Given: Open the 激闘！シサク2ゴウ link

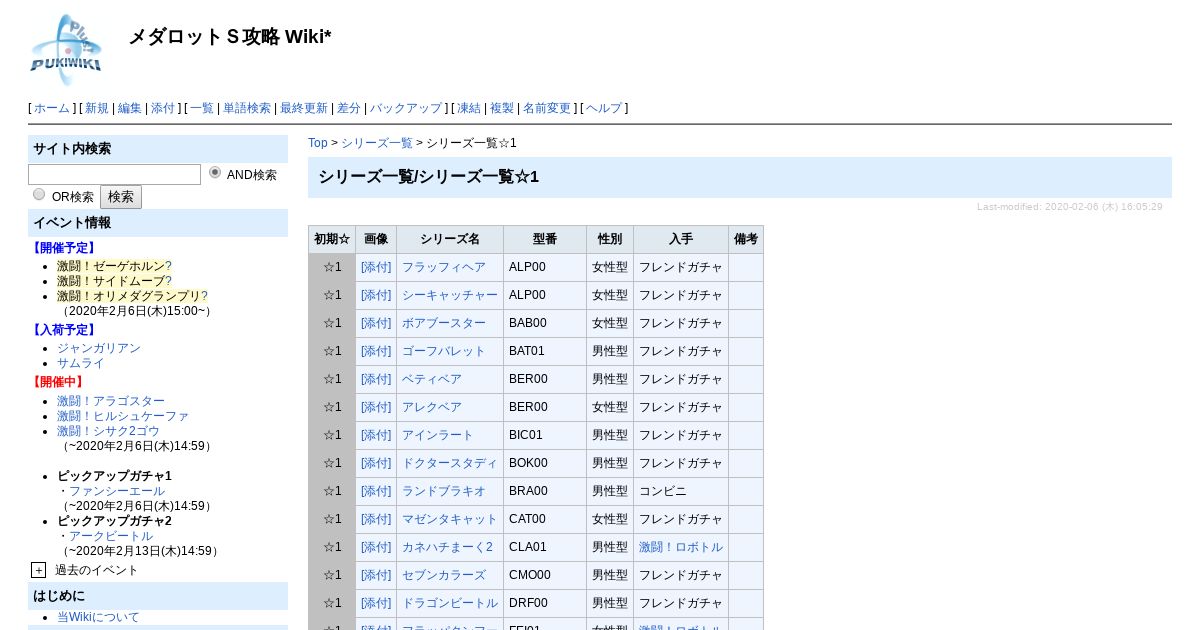Looking at the screenshot, I should [108, 431].
